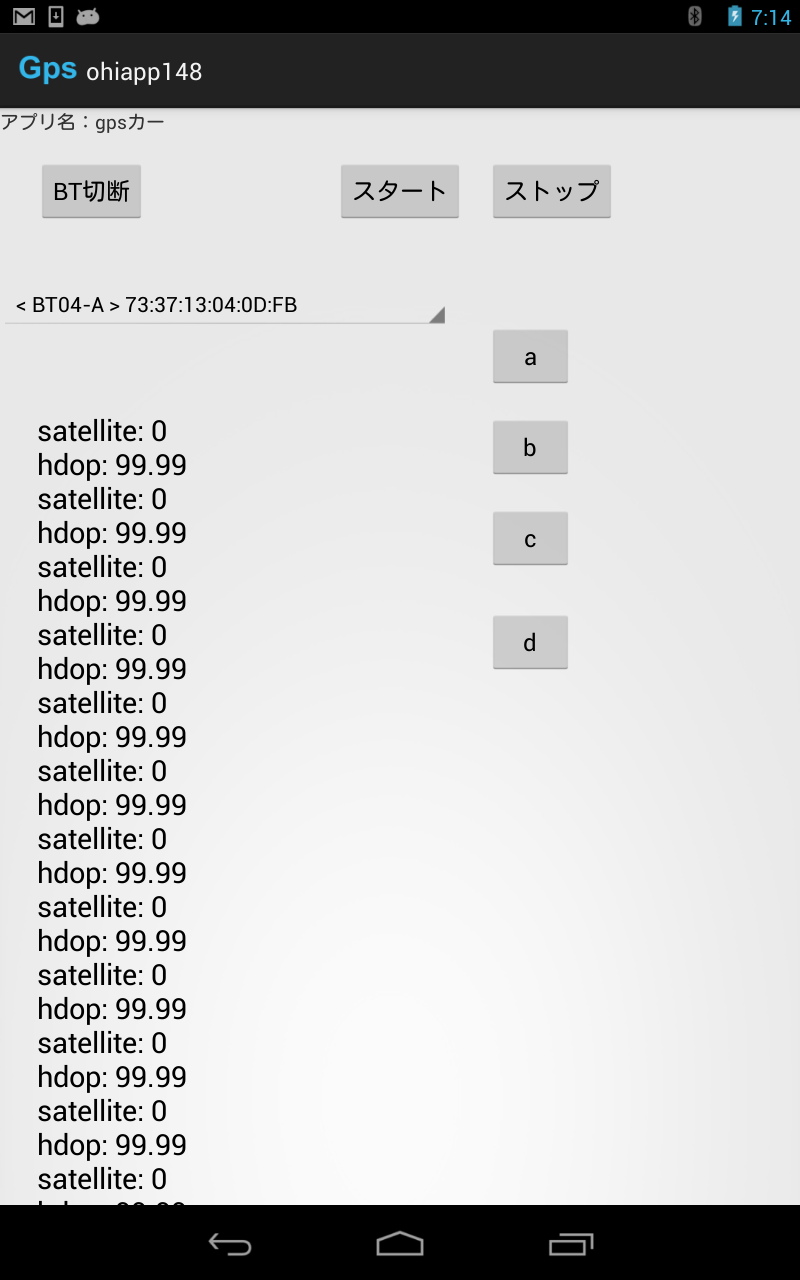This screenshot has width=800, height=1280.
Task: Click button c
Action: (x=530, y=537)
